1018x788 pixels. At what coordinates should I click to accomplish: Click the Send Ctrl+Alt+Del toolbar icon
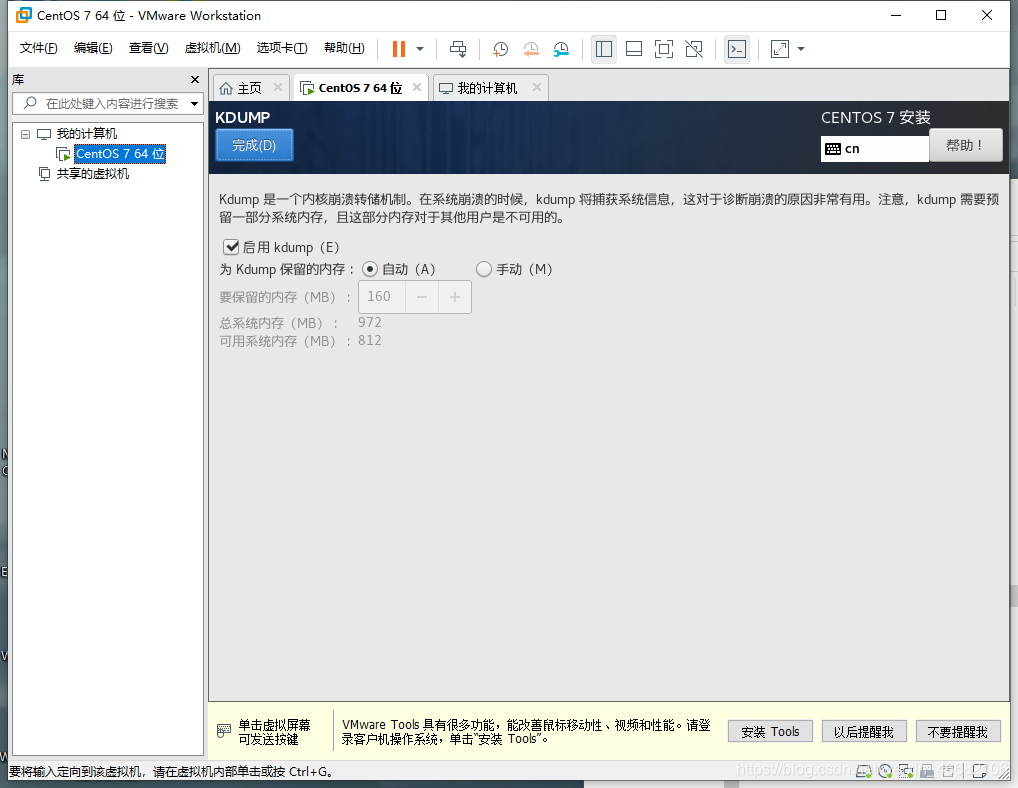(458, 49)
